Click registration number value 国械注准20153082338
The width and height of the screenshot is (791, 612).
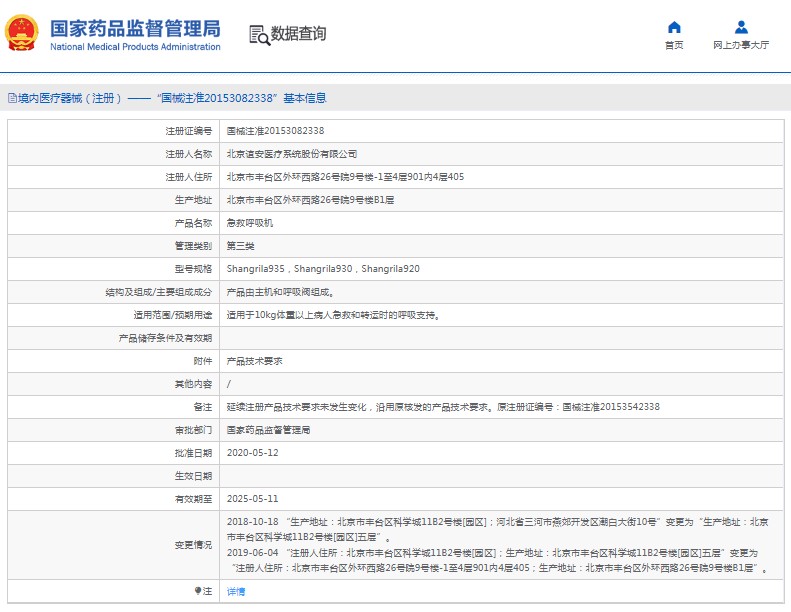coord(275,131)
